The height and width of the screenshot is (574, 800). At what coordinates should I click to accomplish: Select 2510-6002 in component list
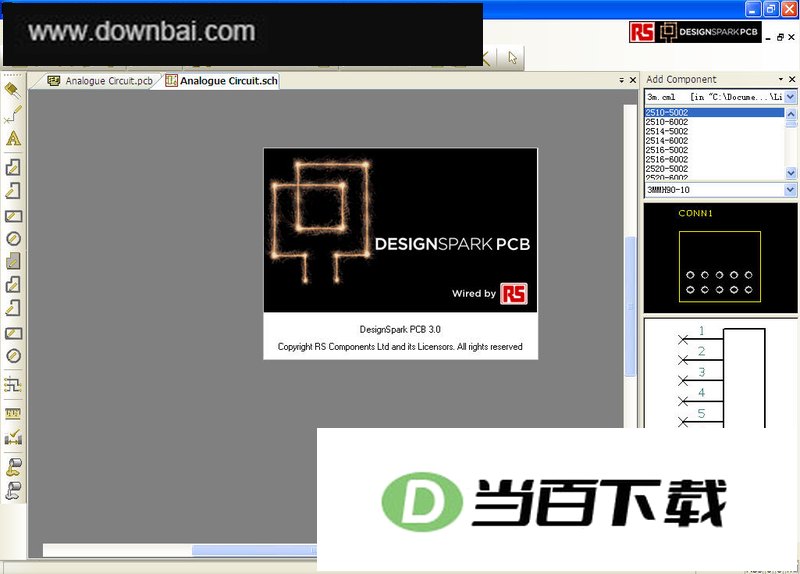click(714, 122)
